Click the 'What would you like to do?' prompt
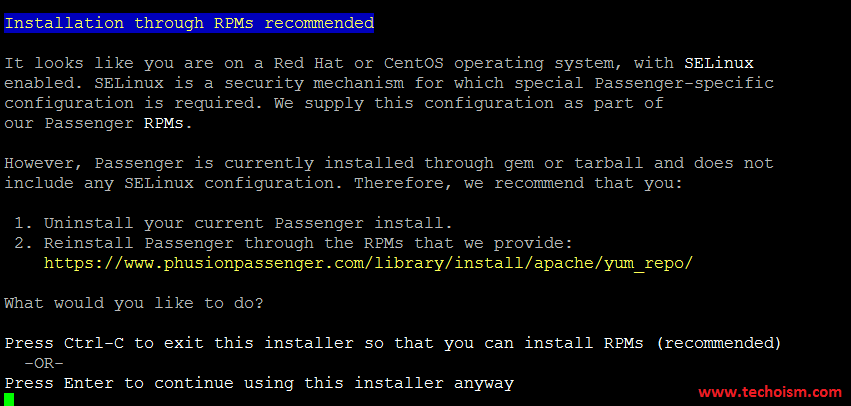 [x=134, y=303]
